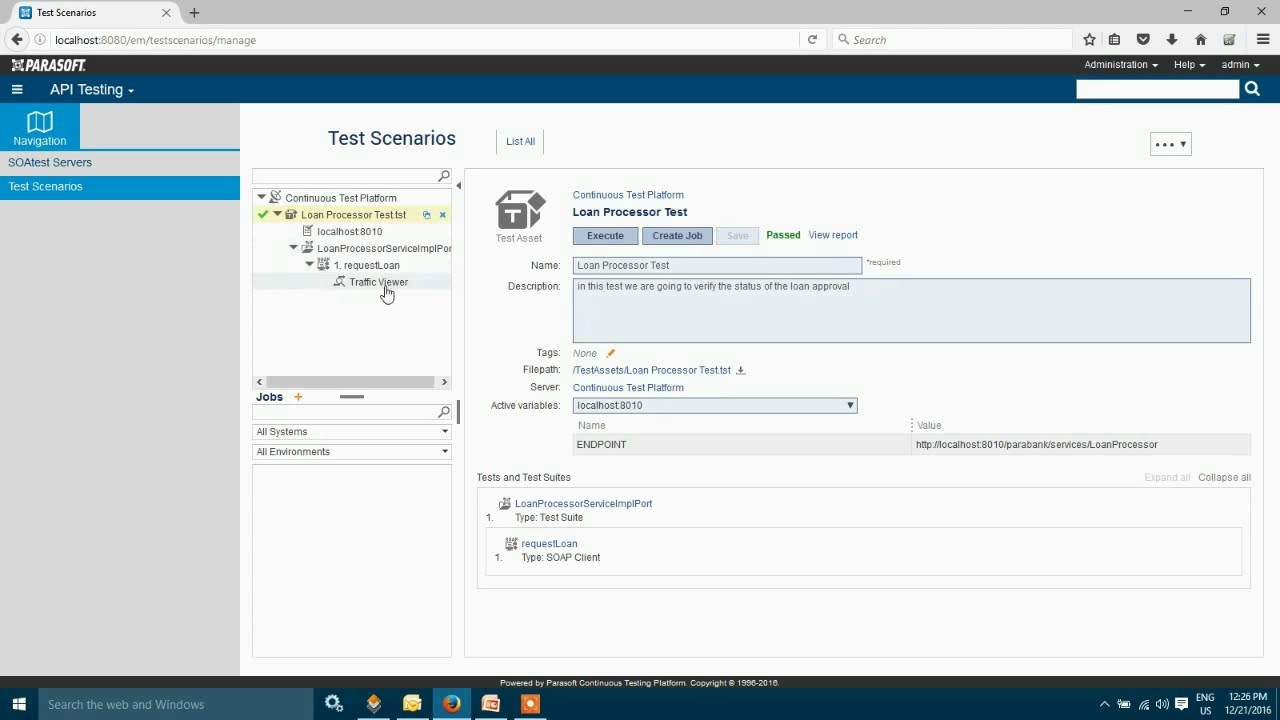Click the Jobs panel resize handle bar
The height and width of the screenshot is (720, 1280).
point(352,397)
